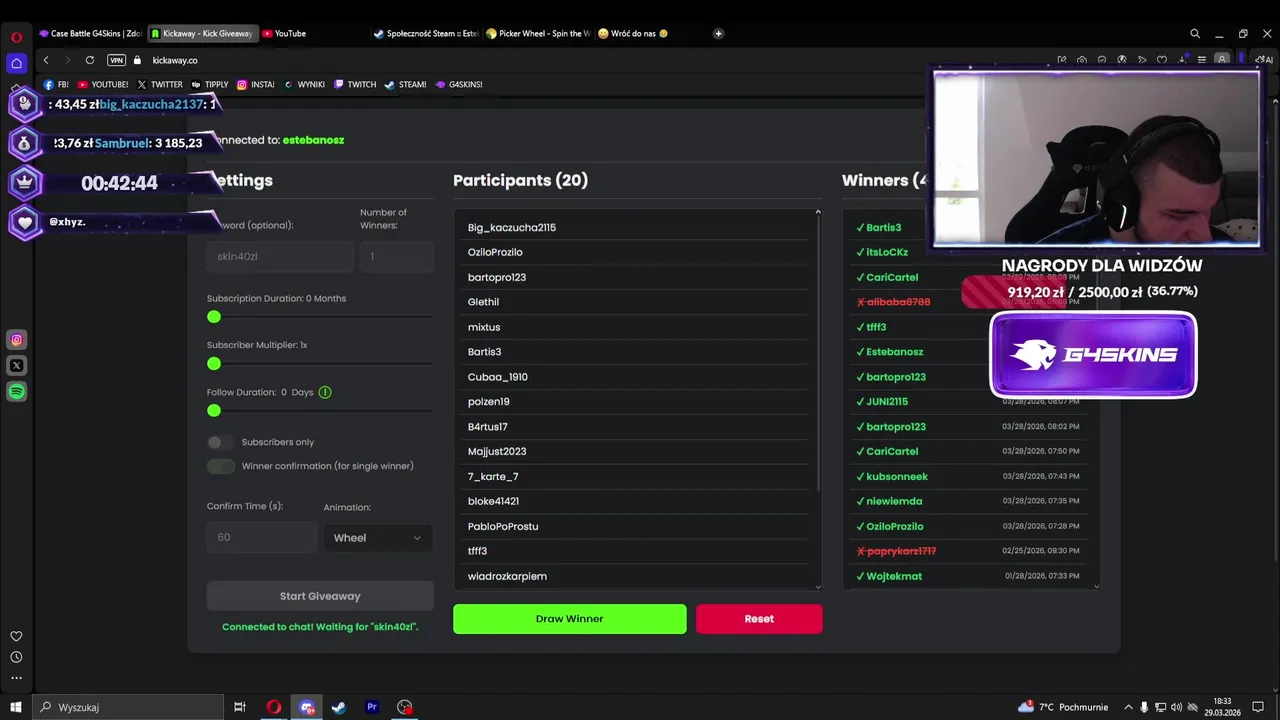The image size is (1280, 720).
Task: Open Premiere Pro from the taskbar
Action: point(372,707)
